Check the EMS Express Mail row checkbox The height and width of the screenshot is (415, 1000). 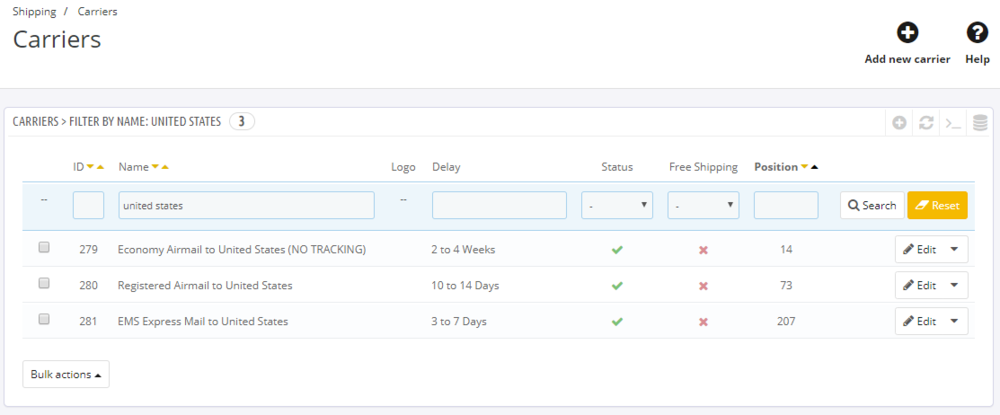click(x=44, y=320)
